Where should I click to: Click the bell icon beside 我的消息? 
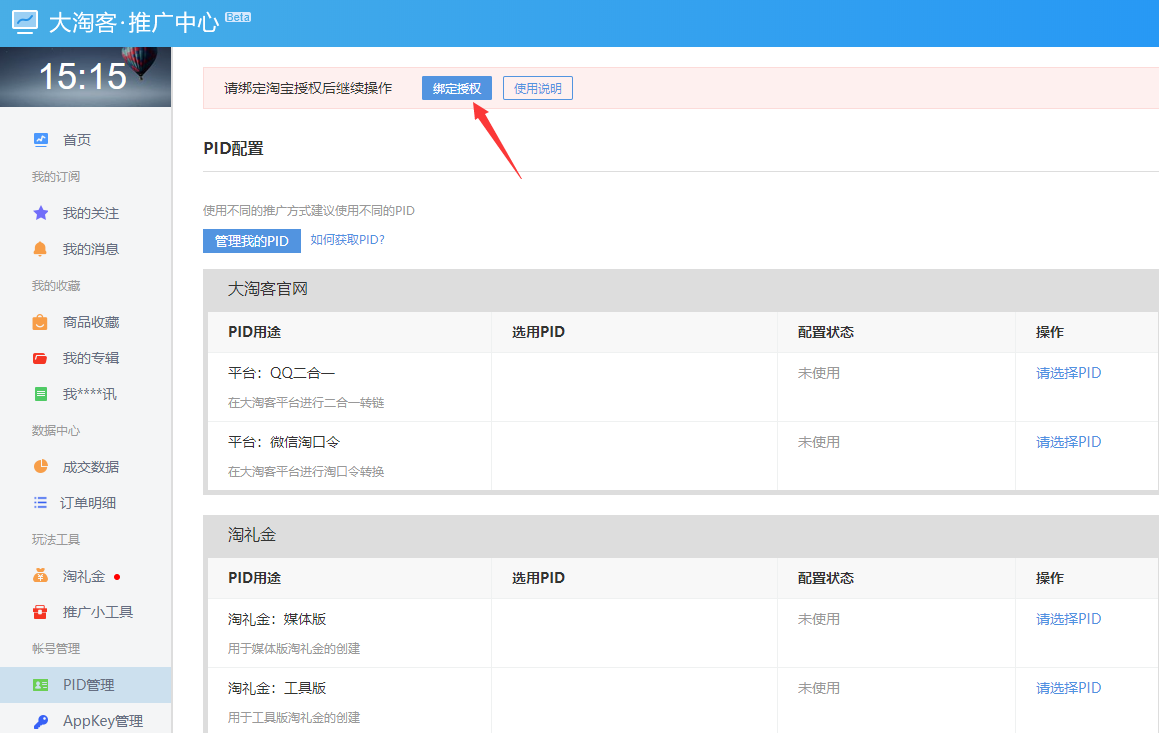click(x=40, y=249)
